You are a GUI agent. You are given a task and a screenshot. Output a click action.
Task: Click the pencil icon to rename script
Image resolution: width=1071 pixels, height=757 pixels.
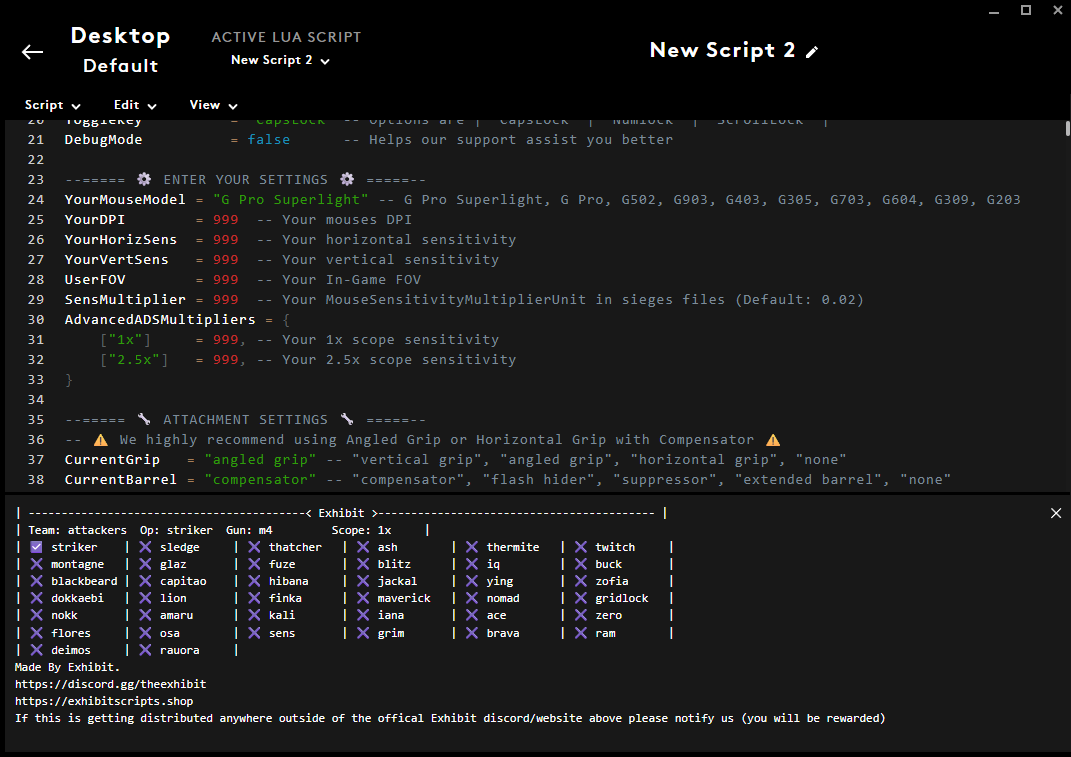coord(812,52)
